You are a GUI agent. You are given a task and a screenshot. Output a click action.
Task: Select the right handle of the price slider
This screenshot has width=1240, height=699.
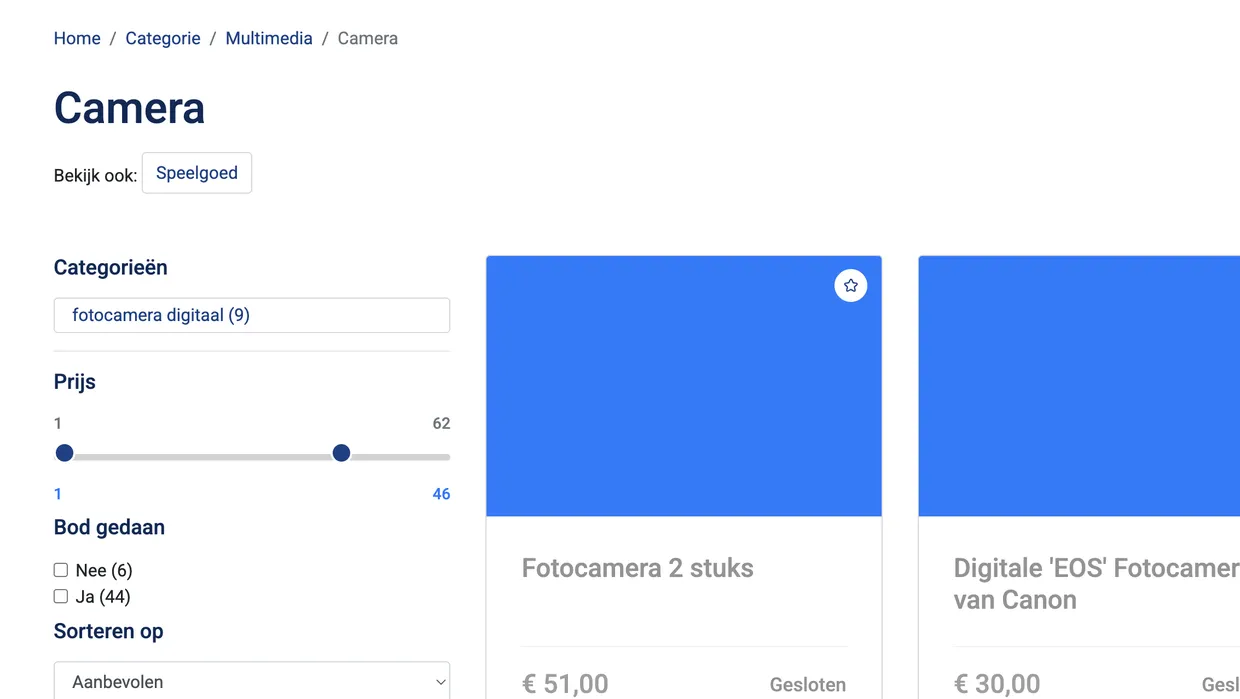tap(341, 453)
